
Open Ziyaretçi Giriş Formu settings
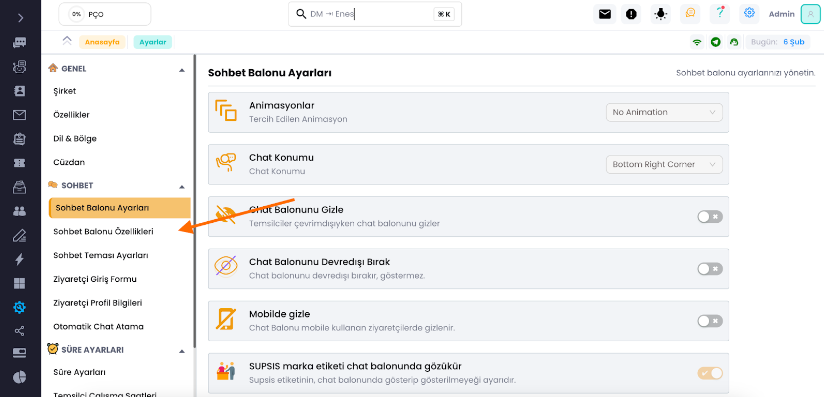tap(95, 279)
